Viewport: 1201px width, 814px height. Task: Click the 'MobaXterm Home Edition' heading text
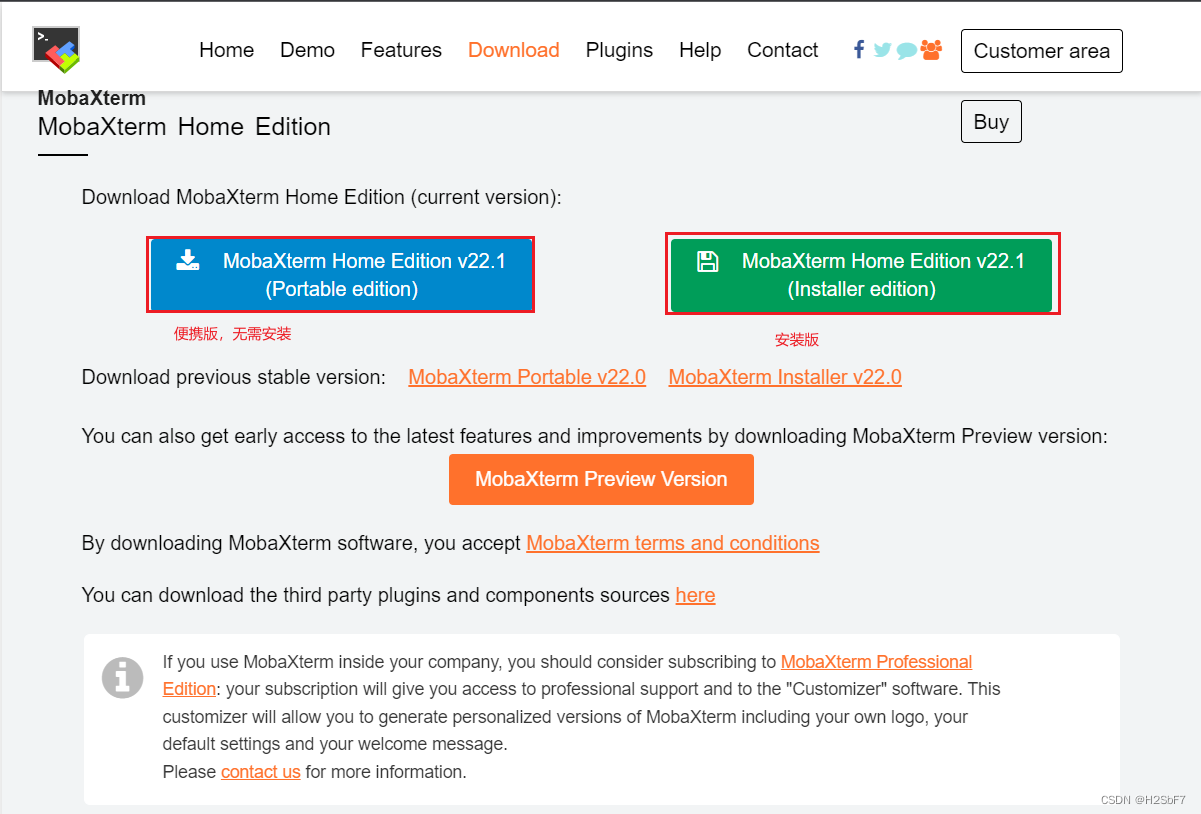coord(184,127)
